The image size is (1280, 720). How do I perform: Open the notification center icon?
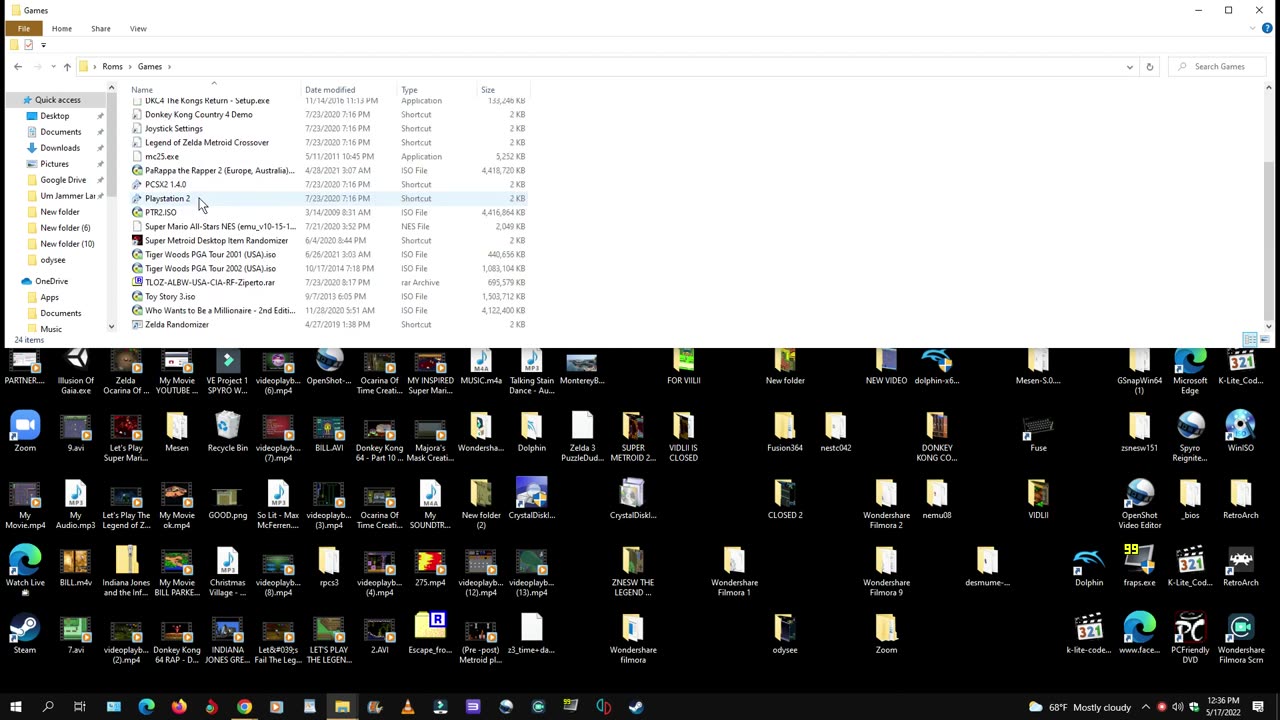(x=1258, y=707)
